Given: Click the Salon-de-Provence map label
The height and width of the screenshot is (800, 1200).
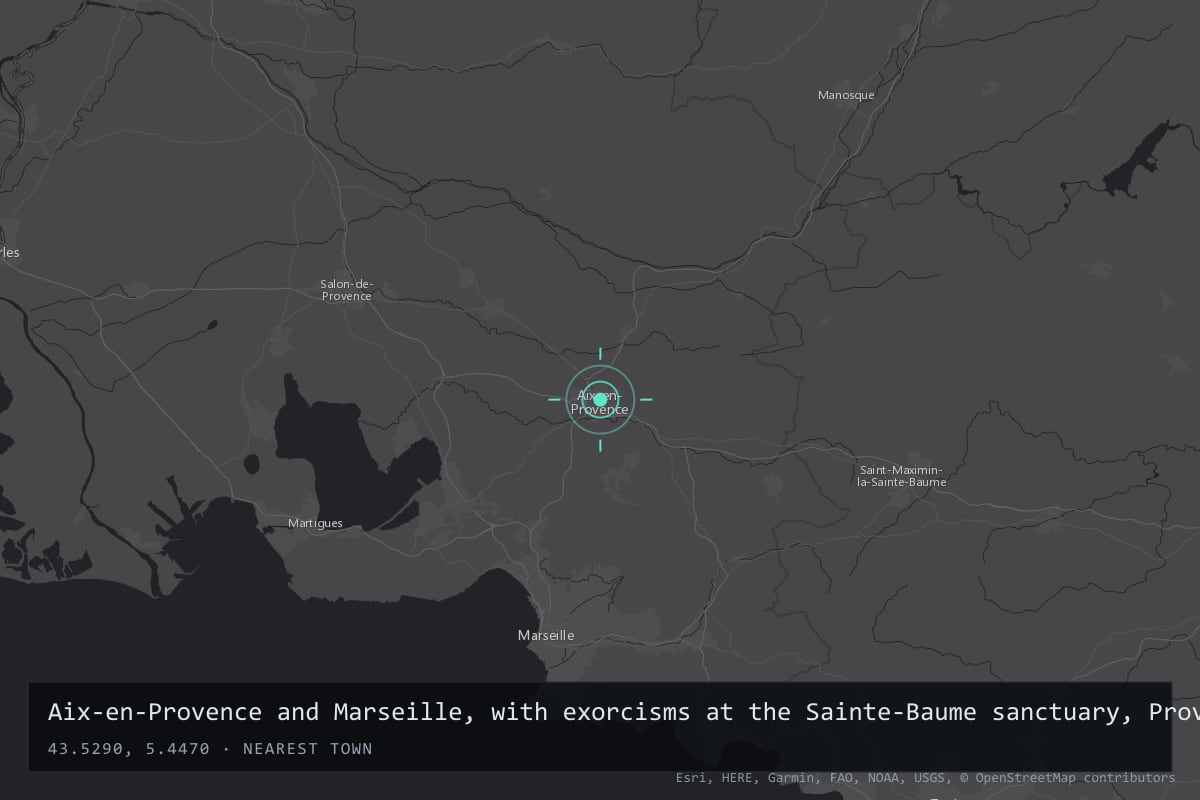Looking at the screenshot, I should (x=346, y=290).
